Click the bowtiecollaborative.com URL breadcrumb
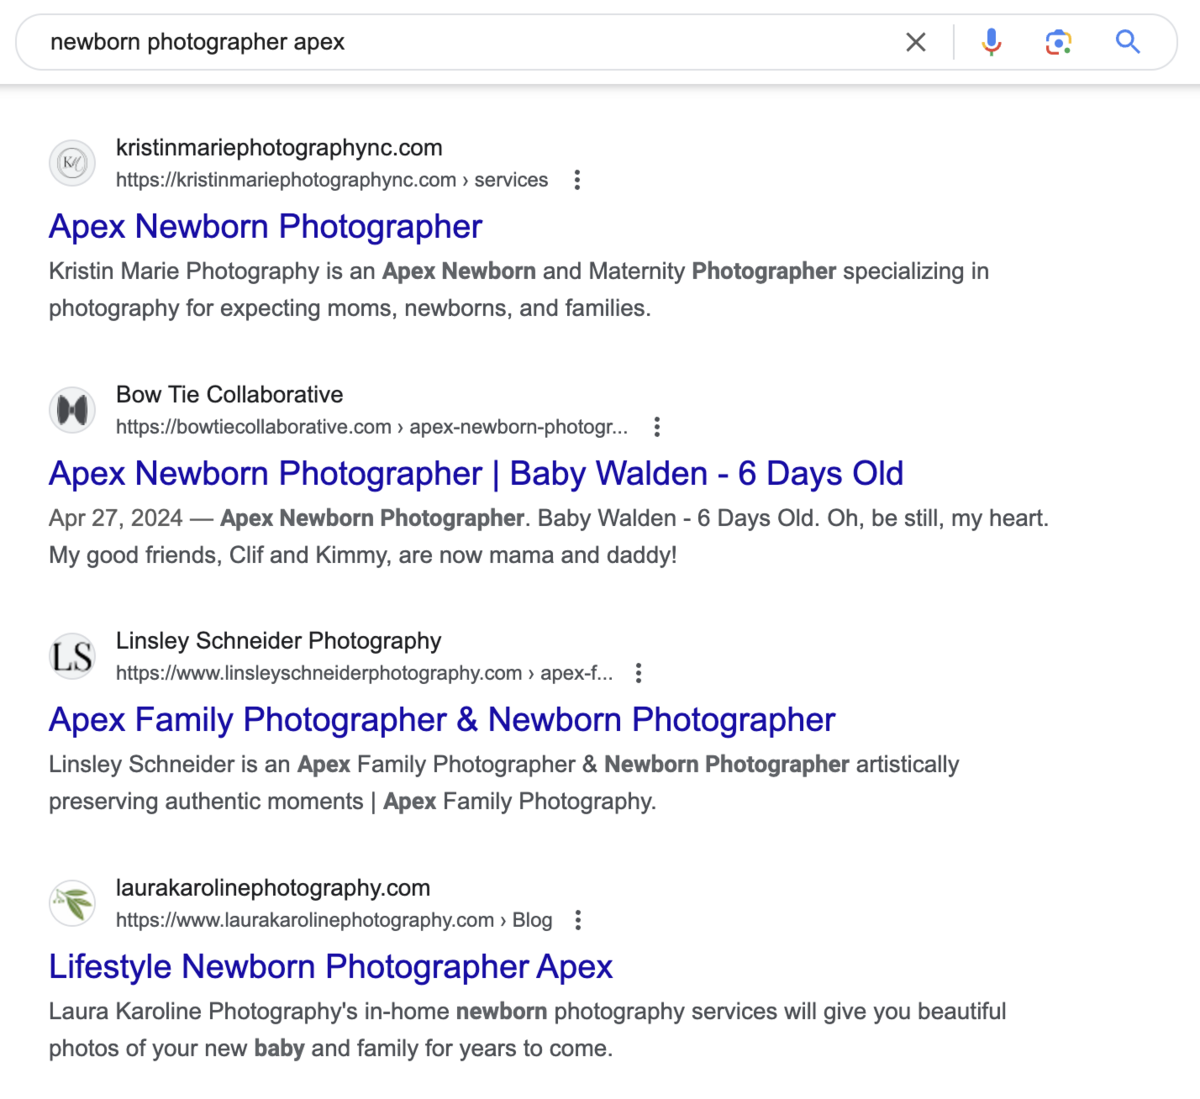 (371, 427)
